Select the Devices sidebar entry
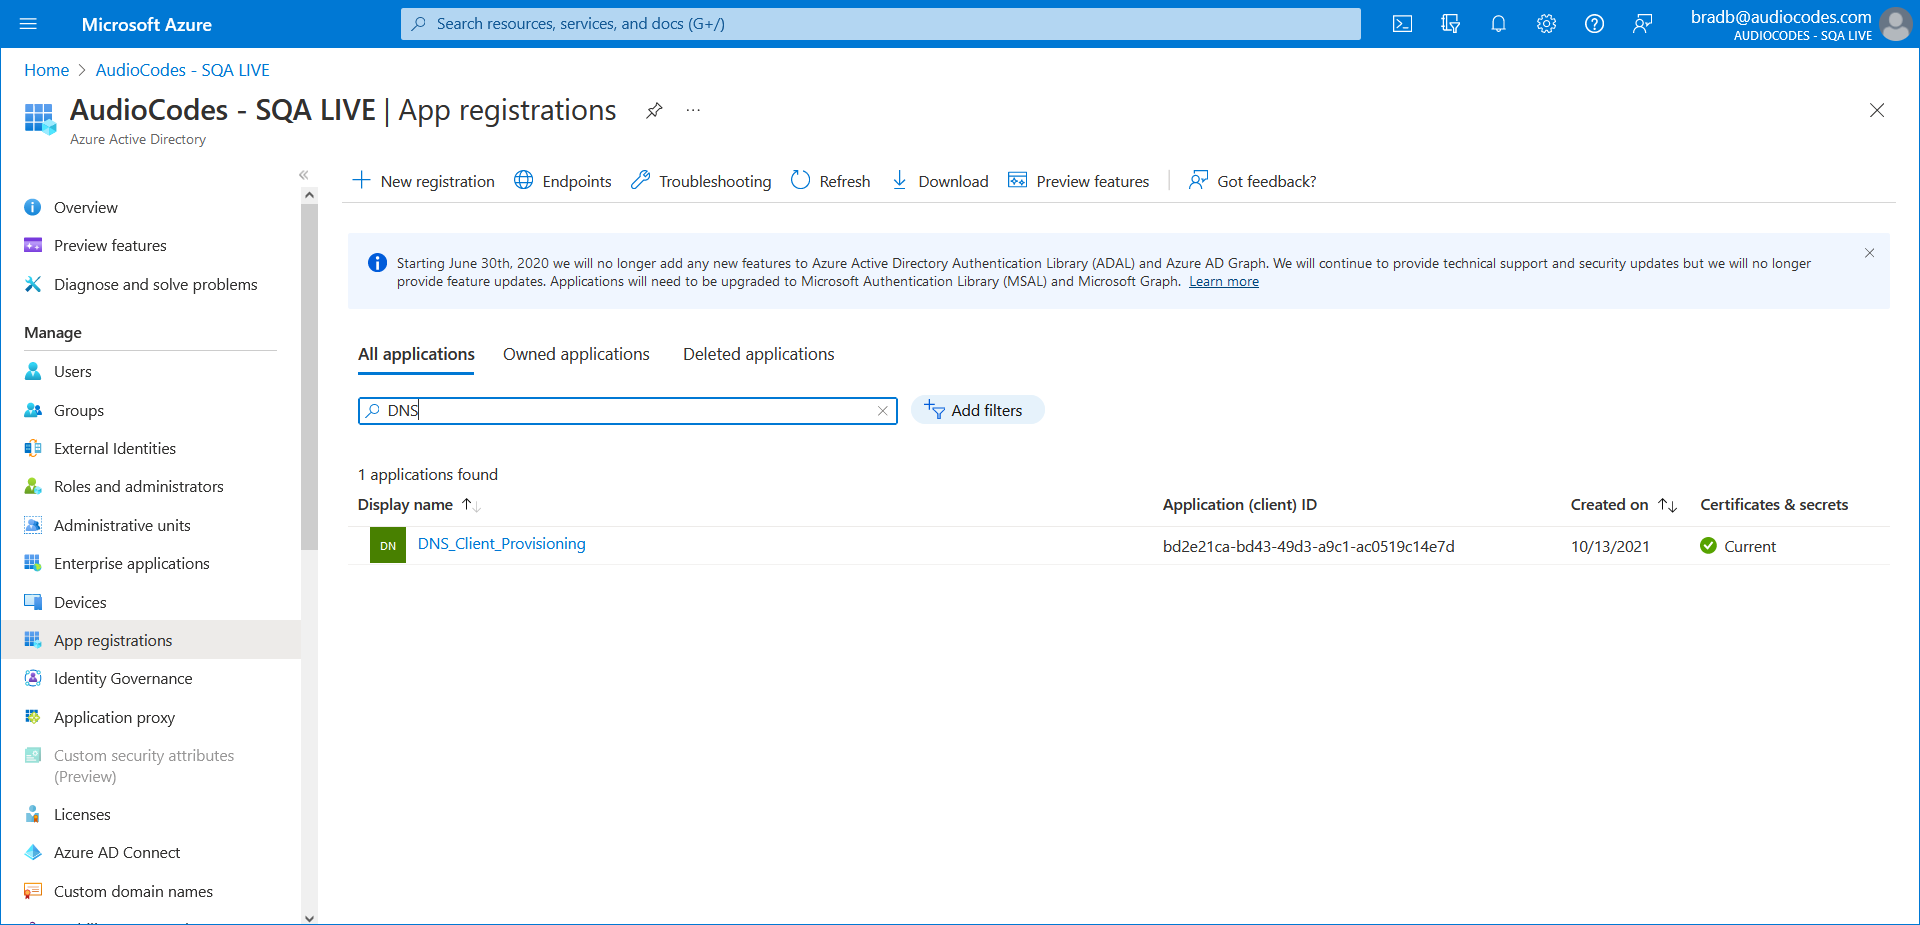The height and width of the screenshot is (925, 1920). (80, 602)
